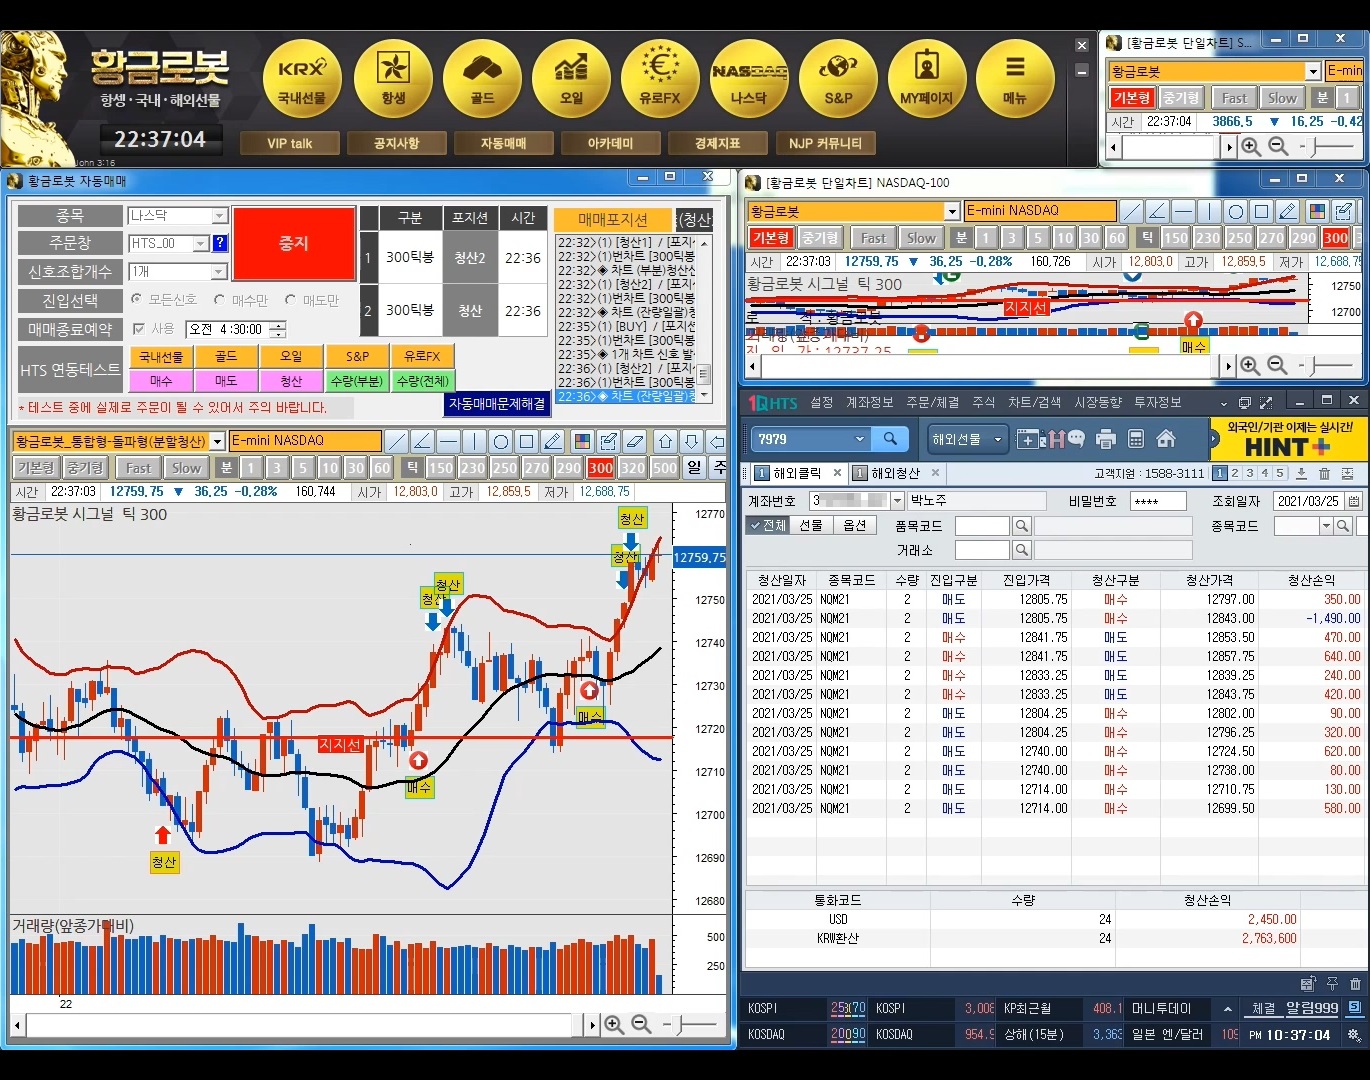Expand the 계좌번호 account dropdown

pyautogui.click(x=897, y=501)
